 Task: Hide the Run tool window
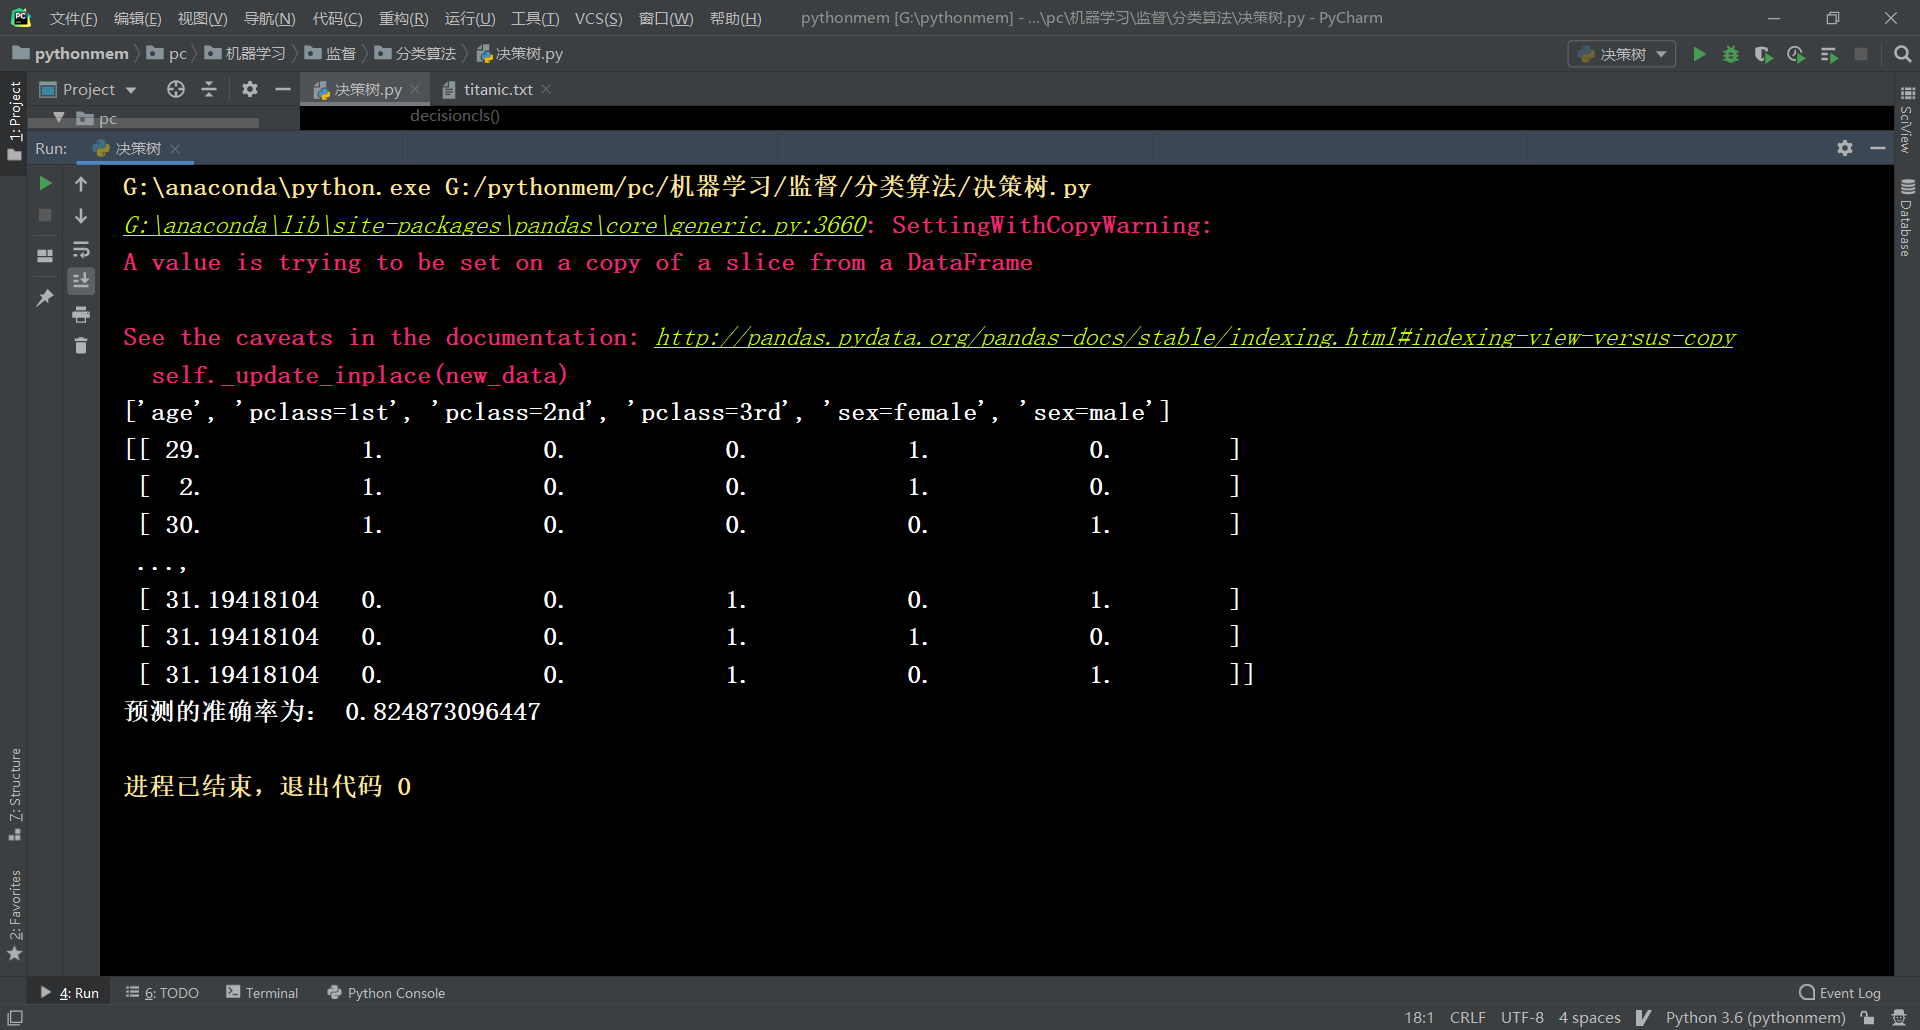(x=1878, y=148)
